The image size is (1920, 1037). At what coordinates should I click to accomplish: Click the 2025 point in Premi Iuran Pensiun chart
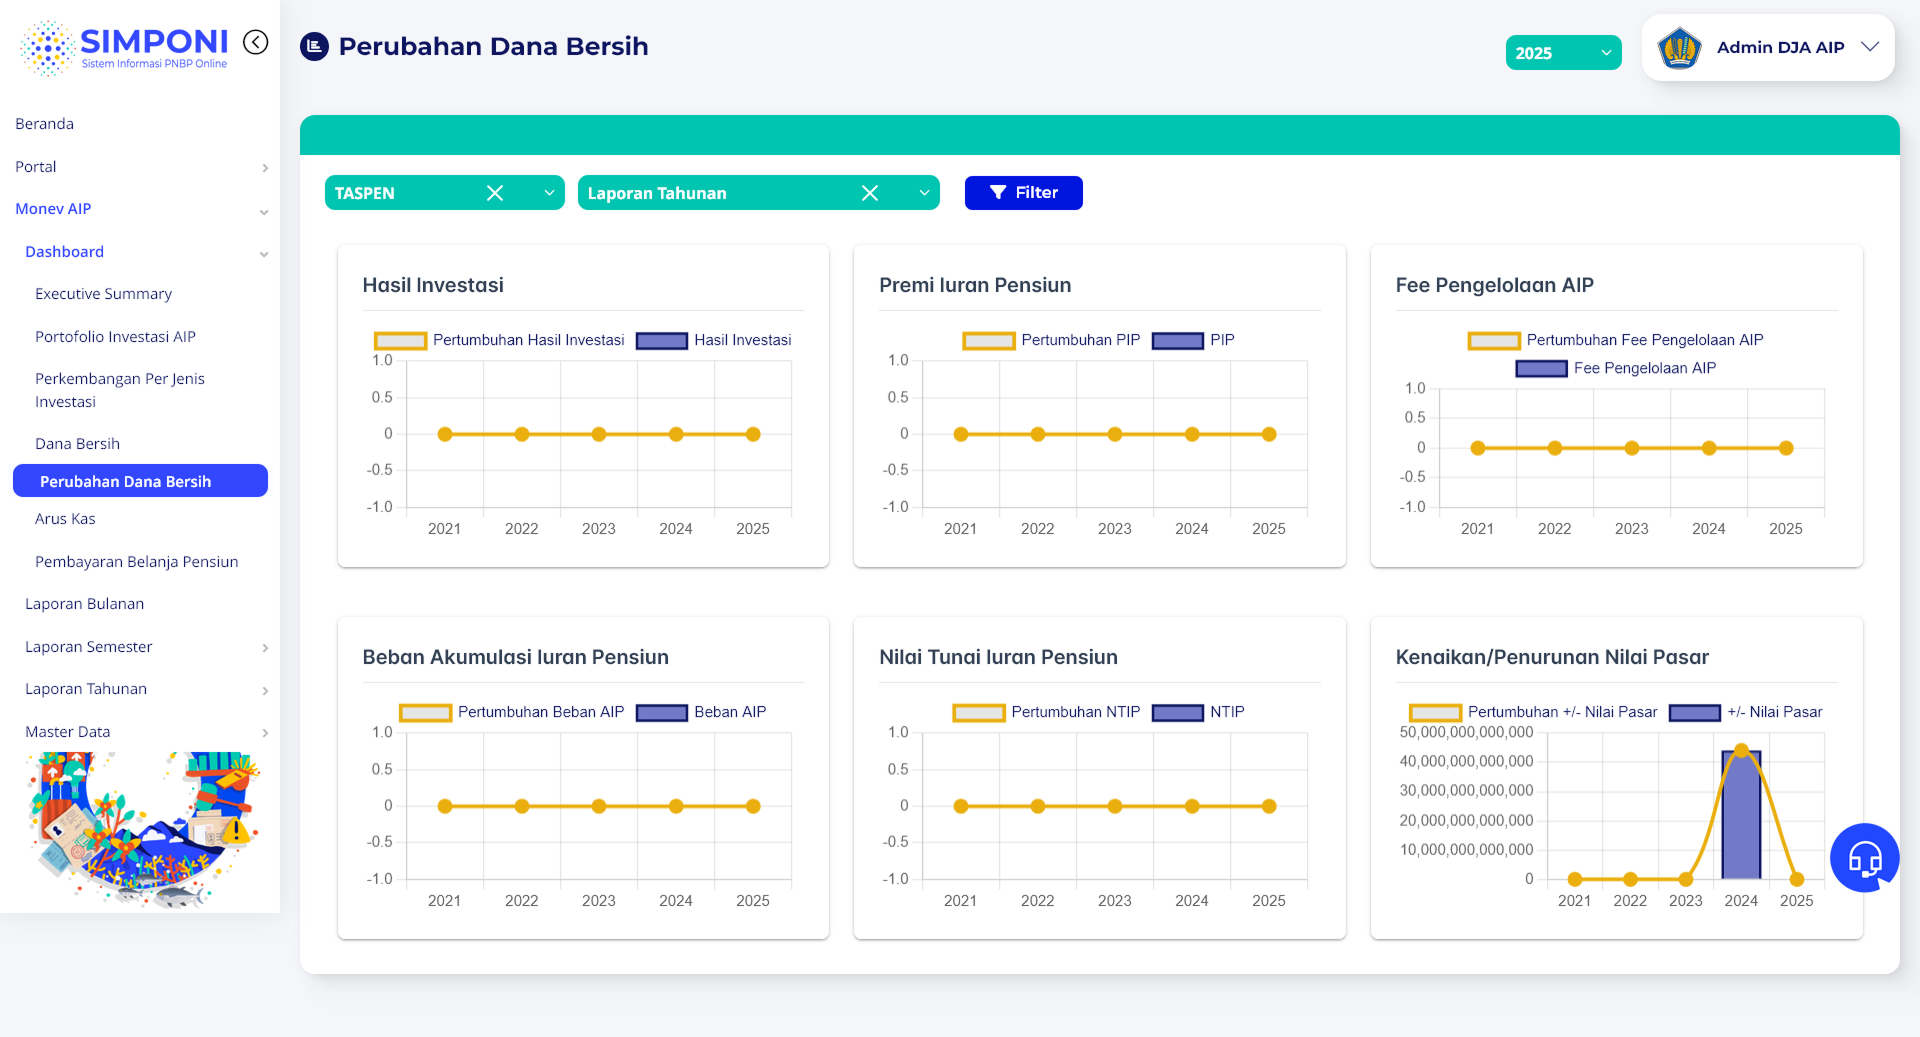(1269, 434)
